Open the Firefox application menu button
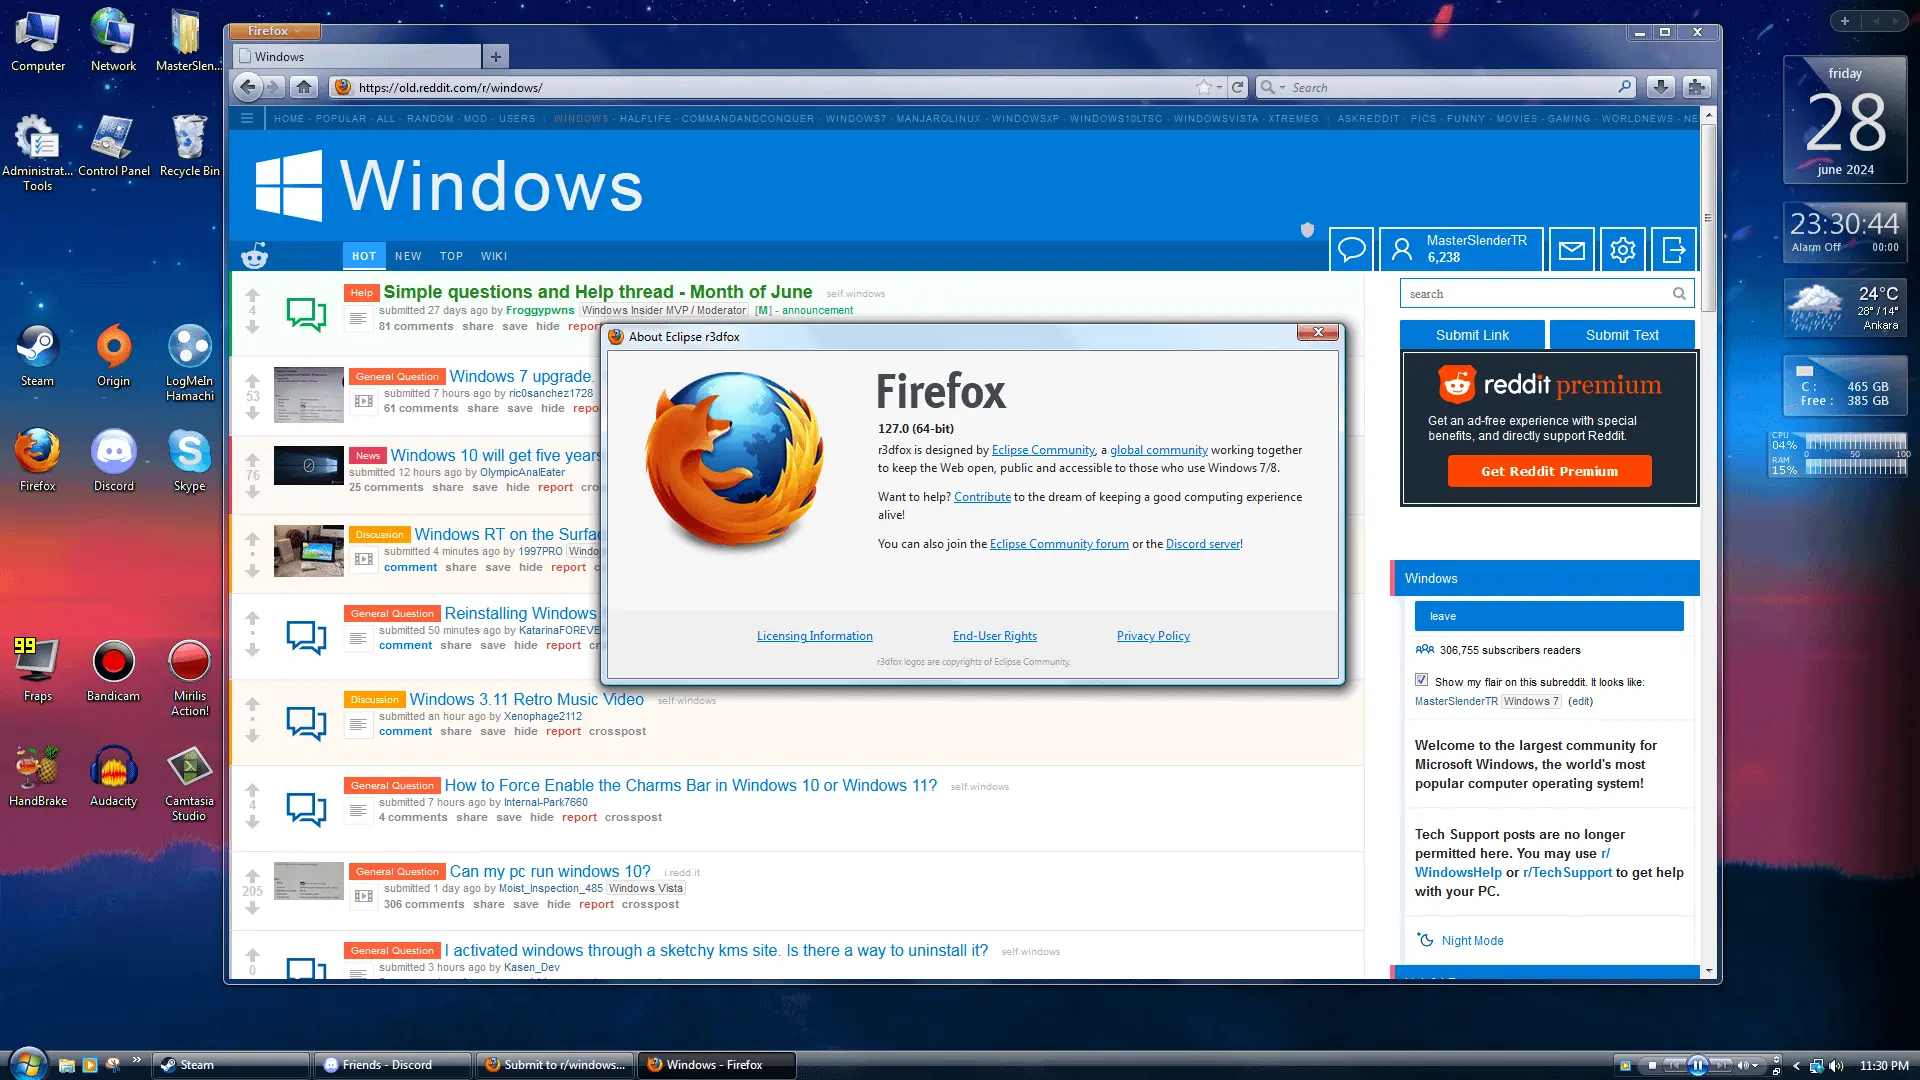 pos(273,31)
